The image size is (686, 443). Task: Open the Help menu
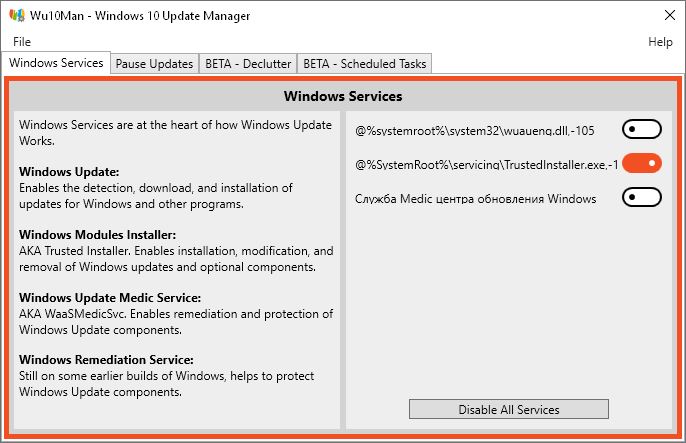pos(660,42)
